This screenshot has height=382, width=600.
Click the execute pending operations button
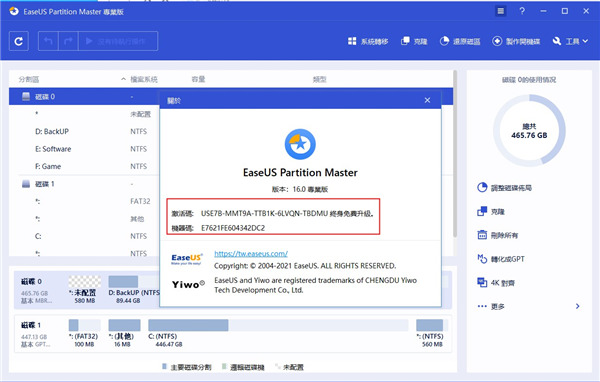(x=118, y=41)
